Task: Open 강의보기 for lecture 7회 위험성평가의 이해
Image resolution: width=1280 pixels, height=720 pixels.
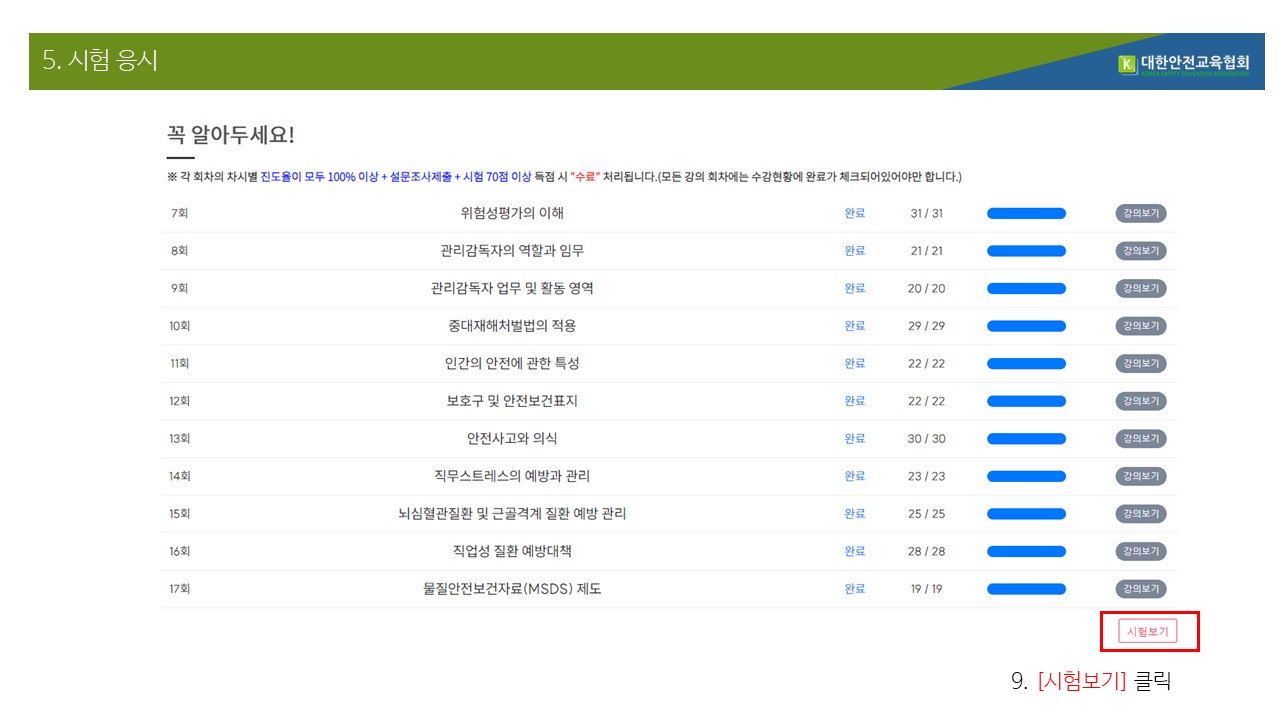Action: pos(1141,213)
